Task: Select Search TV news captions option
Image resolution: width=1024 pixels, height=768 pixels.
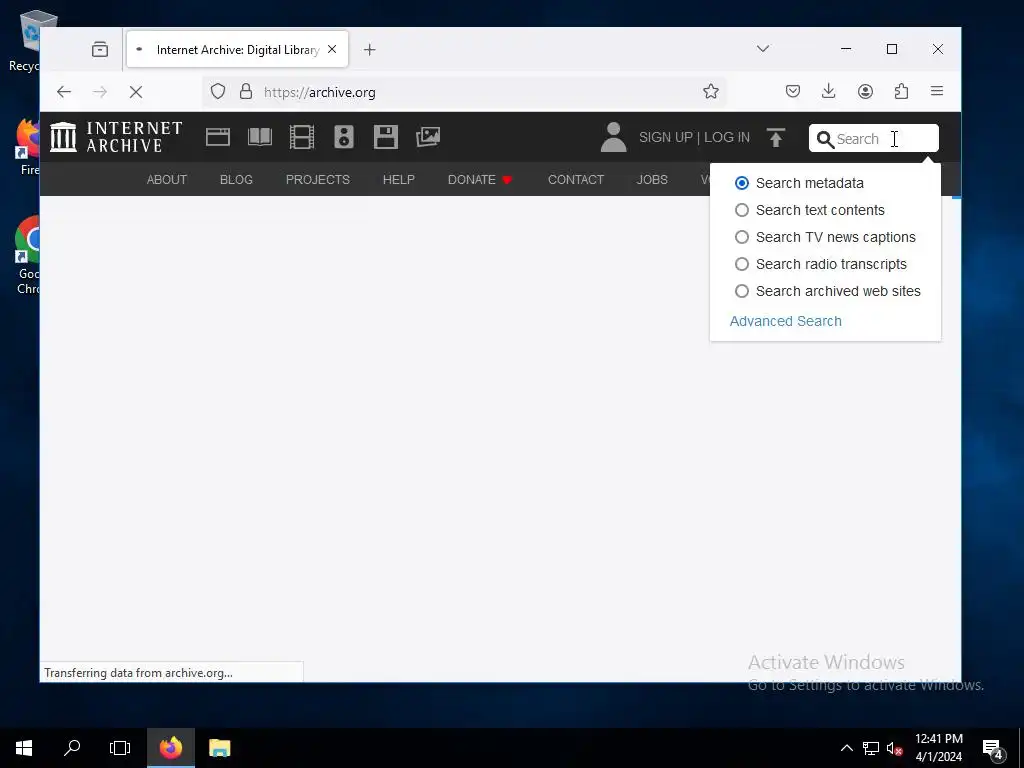Action: [825, 237]
